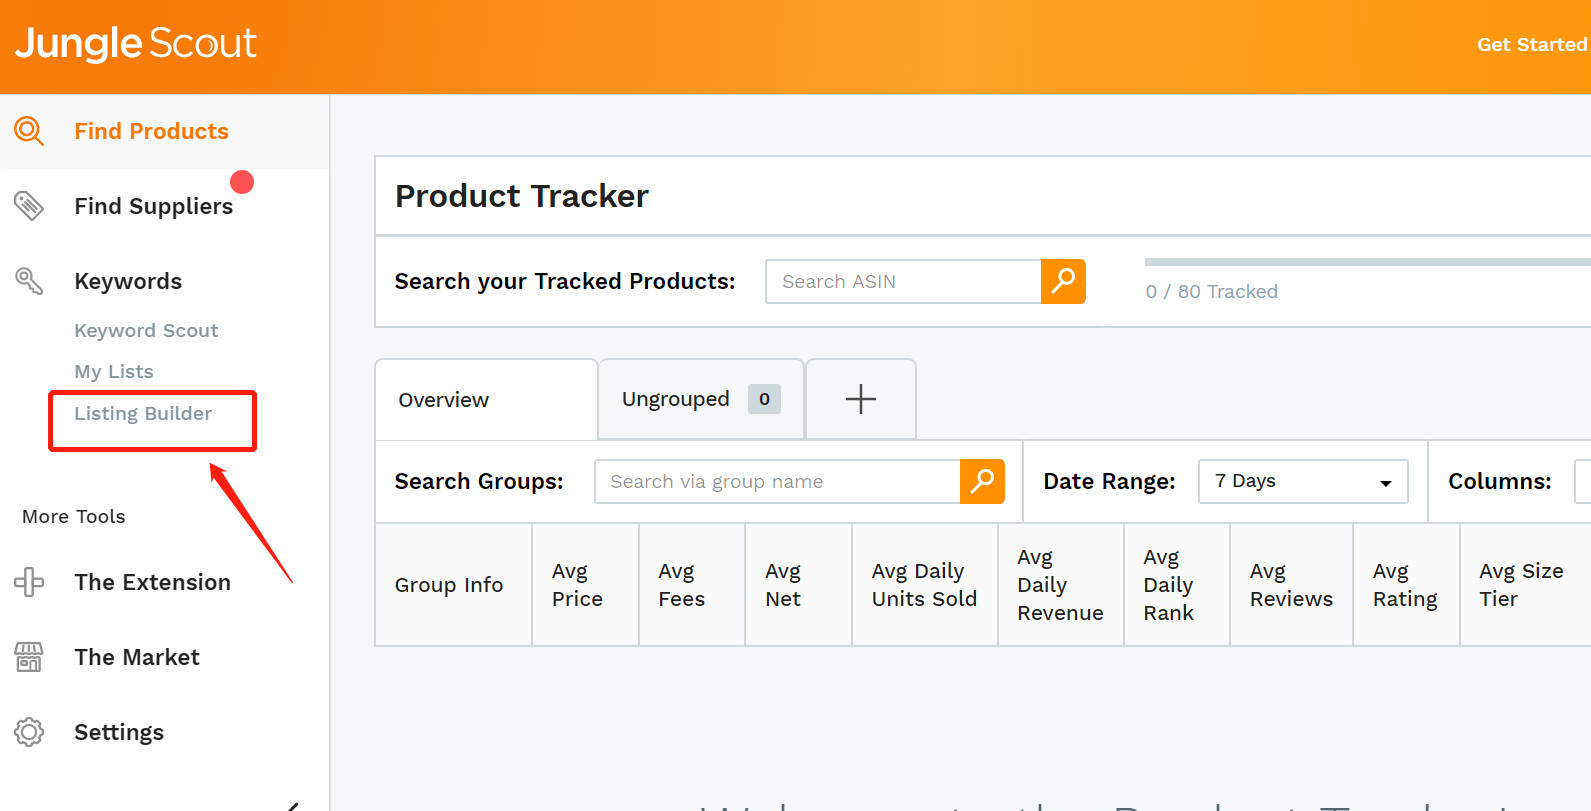Click the Keywords key icon

tap(29, 281)
